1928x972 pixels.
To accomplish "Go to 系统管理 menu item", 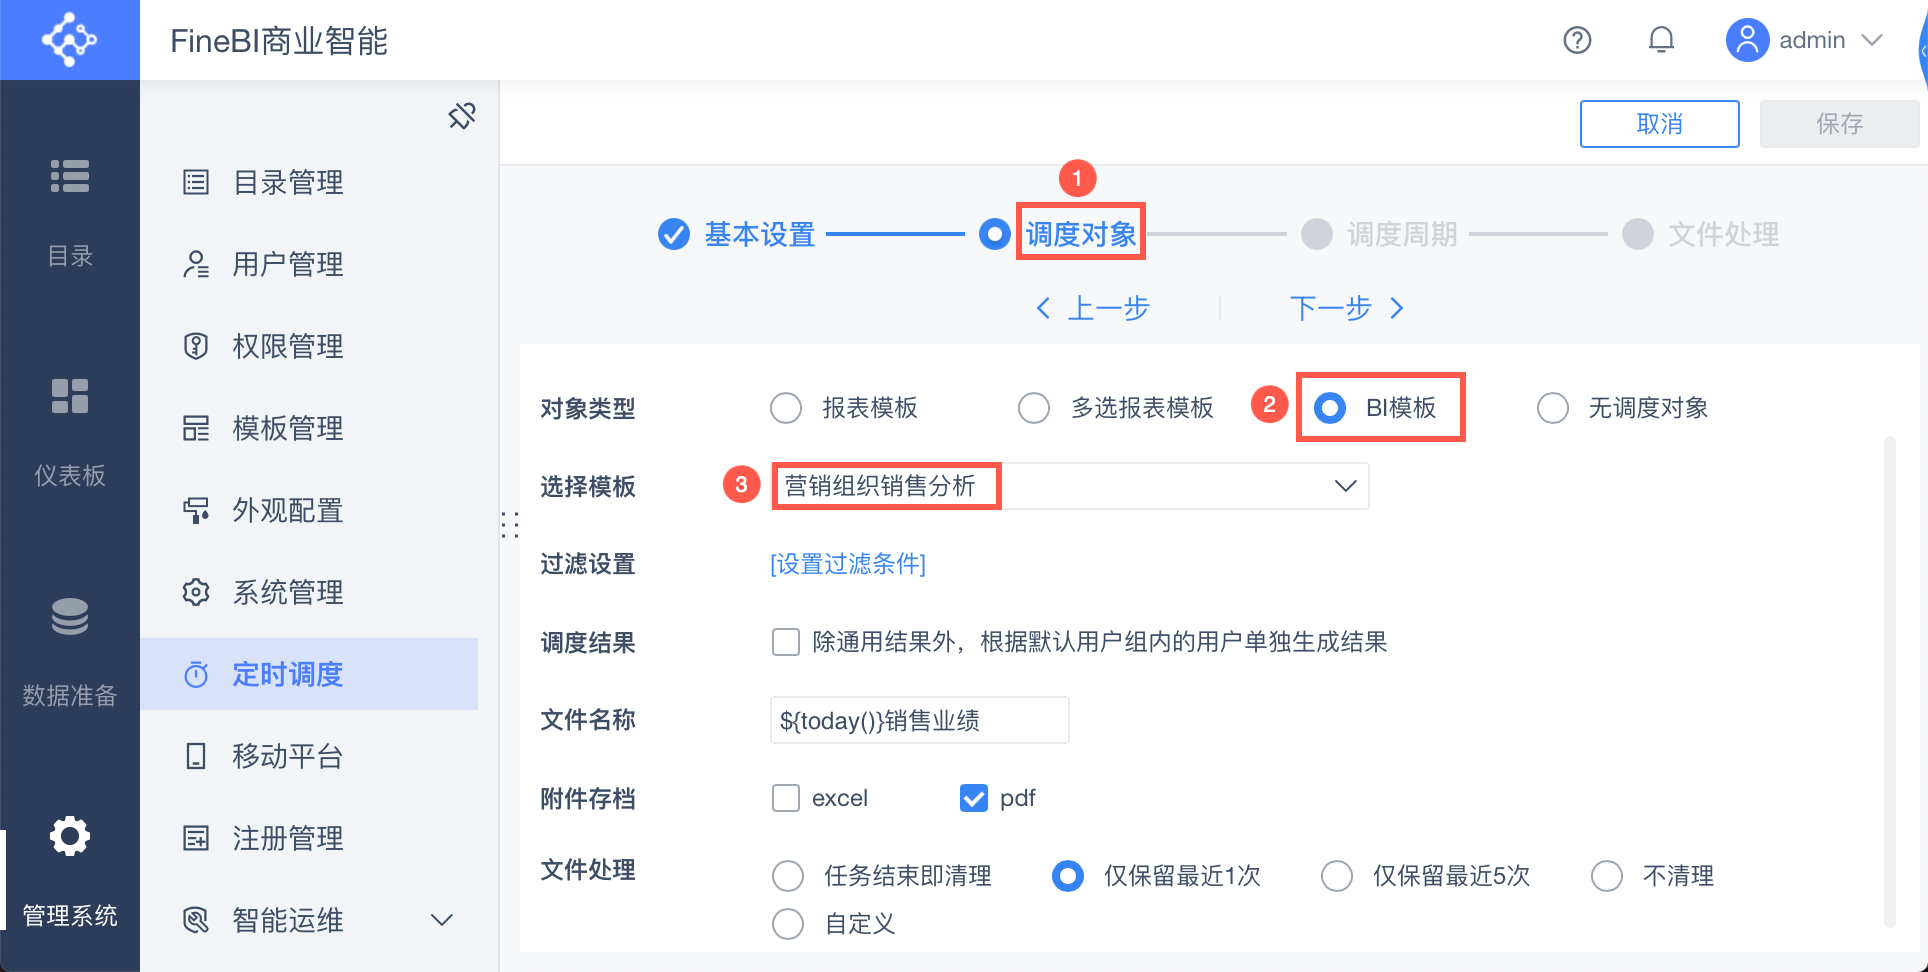I will coord(288,592).
